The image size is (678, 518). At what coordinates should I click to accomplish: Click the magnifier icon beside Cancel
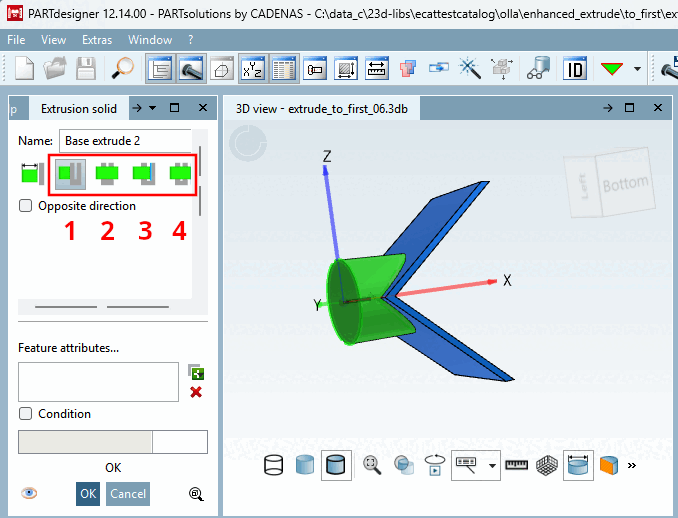[196, 494]
